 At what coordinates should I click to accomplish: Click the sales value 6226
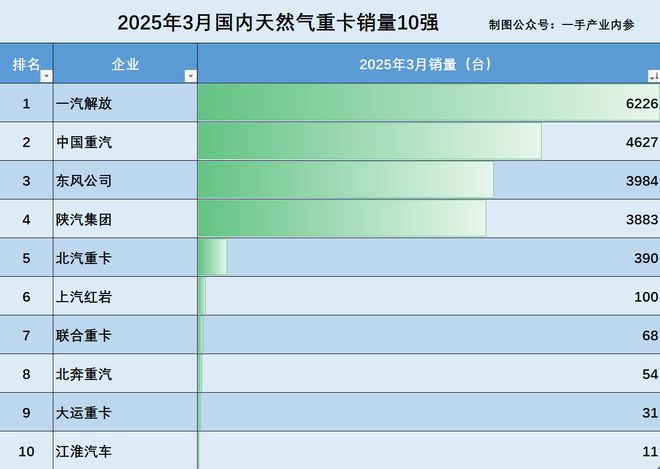(x=642, y=104)
